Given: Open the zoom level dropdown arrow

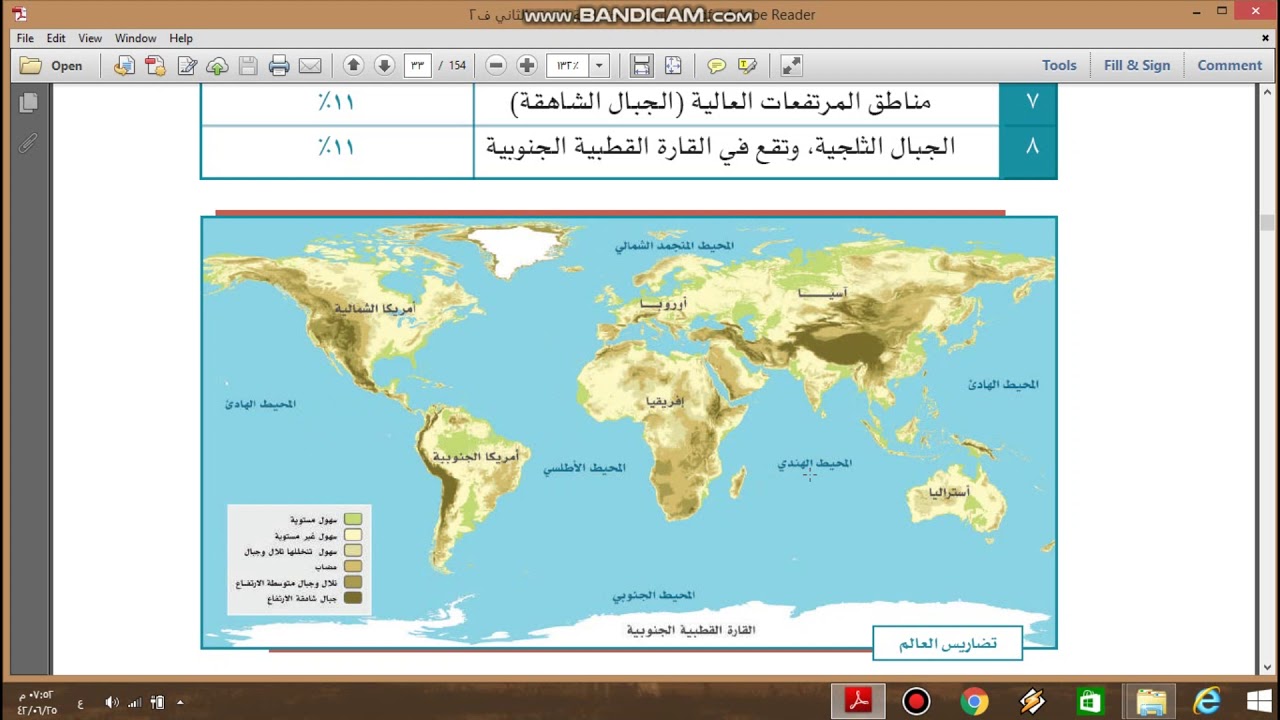Looking at the screenshot, I should 599,66.
